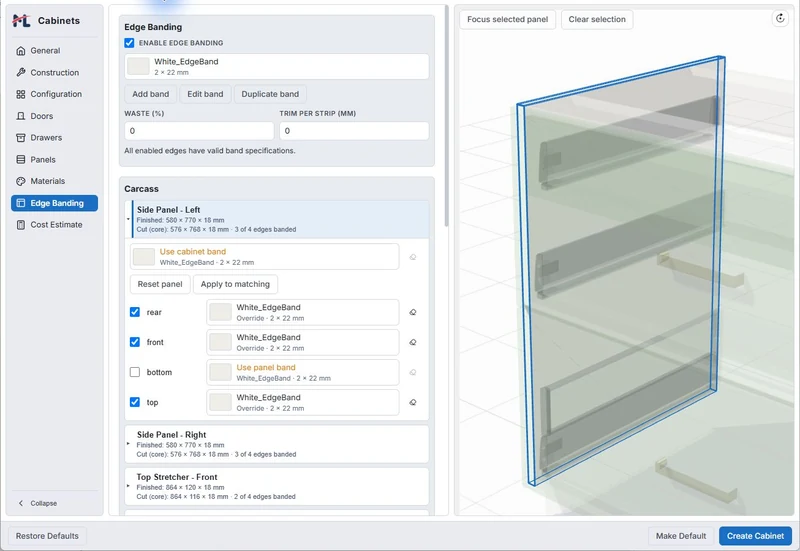Screen dimensions: 800x551
Task: Click the rear edge band color swatch
Action: click(220, 312)
